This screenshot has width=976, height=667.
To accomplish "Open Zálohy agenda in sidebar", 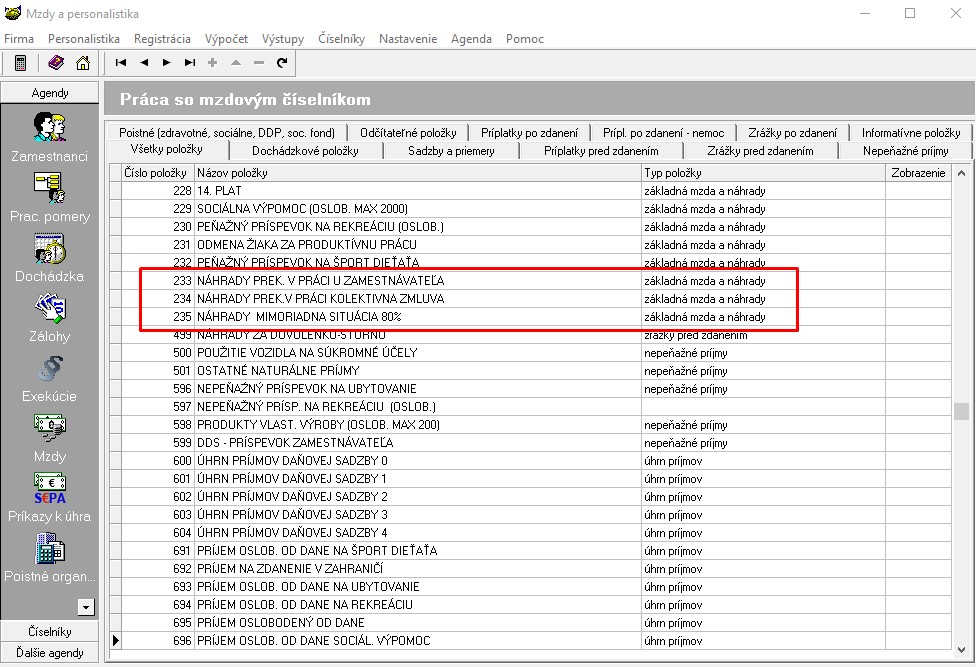I will pos(49,317).
